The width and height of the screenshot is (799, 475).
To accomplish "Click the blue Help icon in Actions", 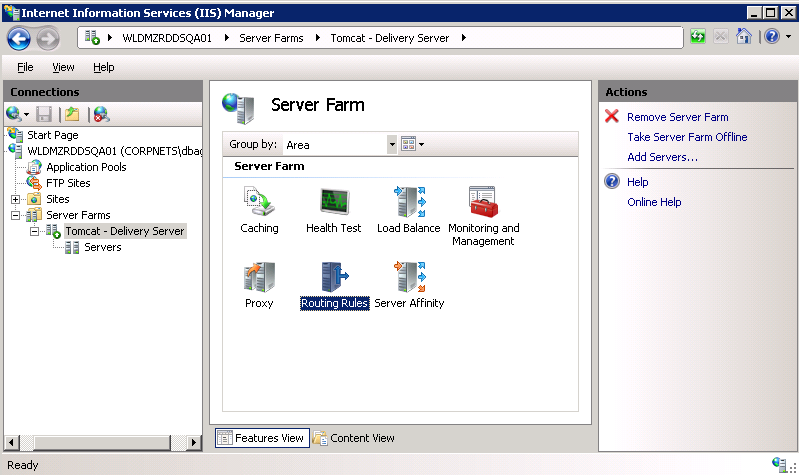I will click(611, 181).
